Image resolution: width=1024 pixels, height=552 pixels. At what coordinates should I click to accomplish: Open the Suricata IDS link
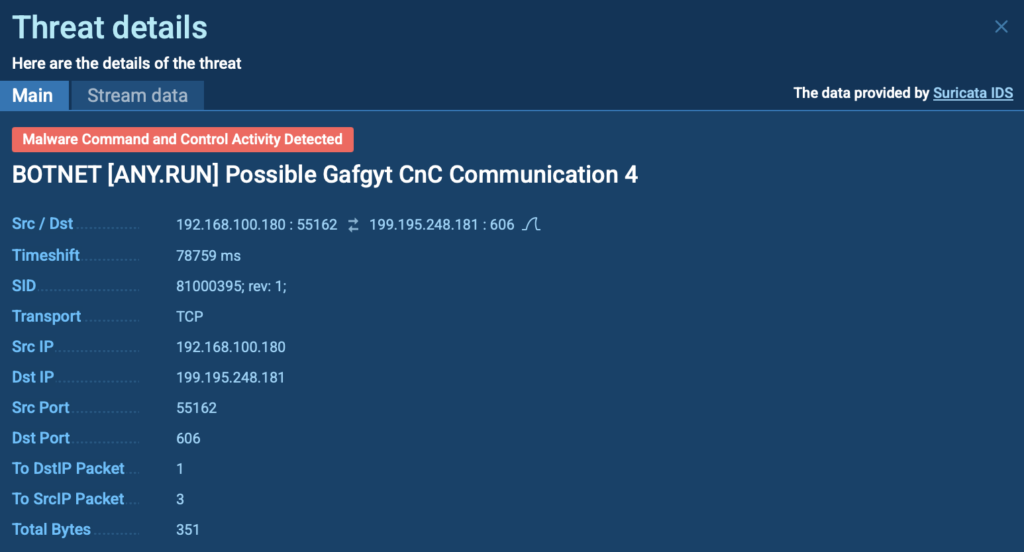(x=973, y=93)
